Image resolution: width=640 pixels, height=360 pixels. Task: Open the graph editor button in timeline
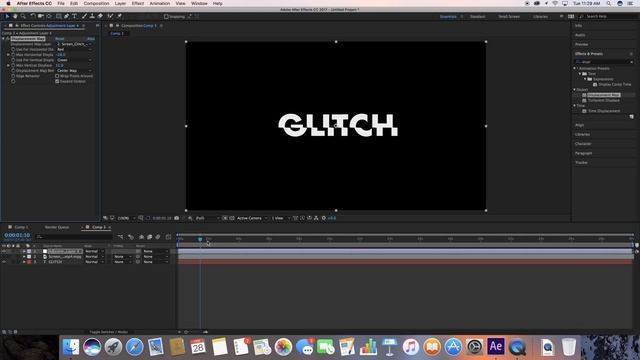click(168, 237)
